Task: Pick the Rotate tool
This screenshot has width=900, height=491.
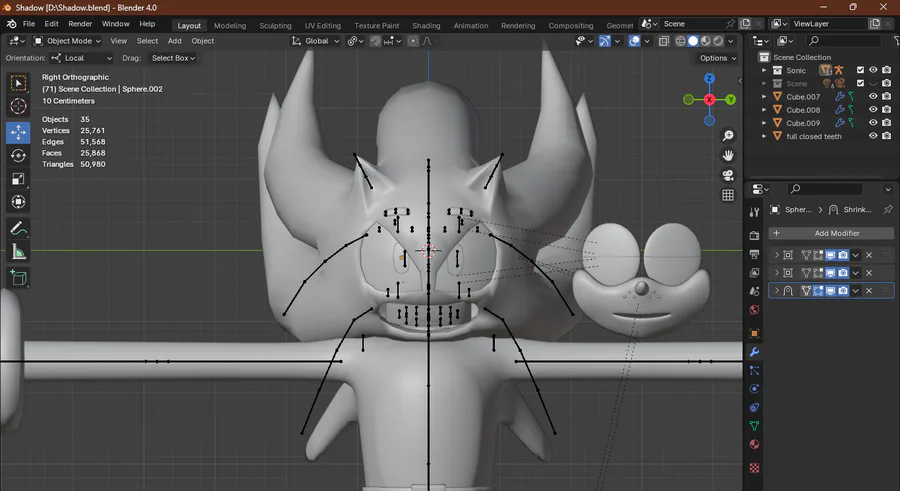Action: click(x=18, y=156)
